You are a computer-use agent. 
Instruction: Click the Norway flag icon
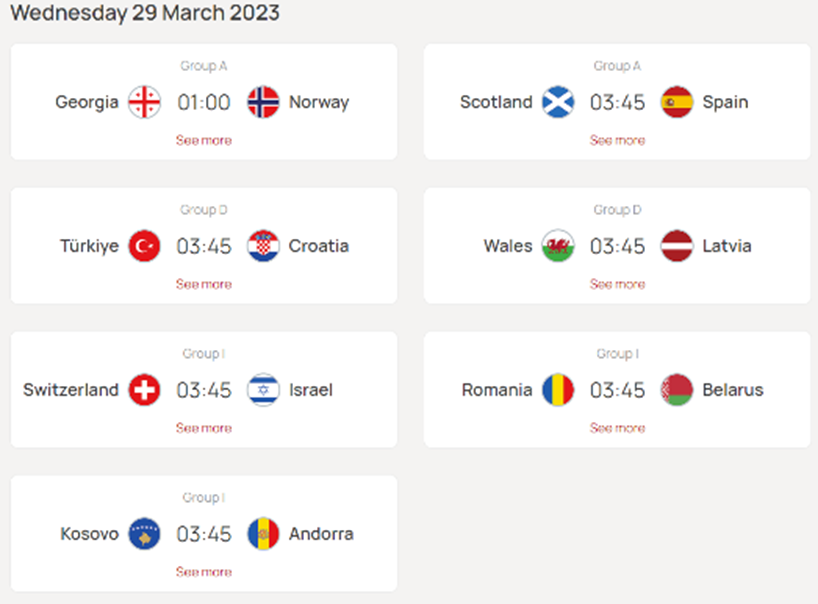pyautogui.click(x=265, y=102)
